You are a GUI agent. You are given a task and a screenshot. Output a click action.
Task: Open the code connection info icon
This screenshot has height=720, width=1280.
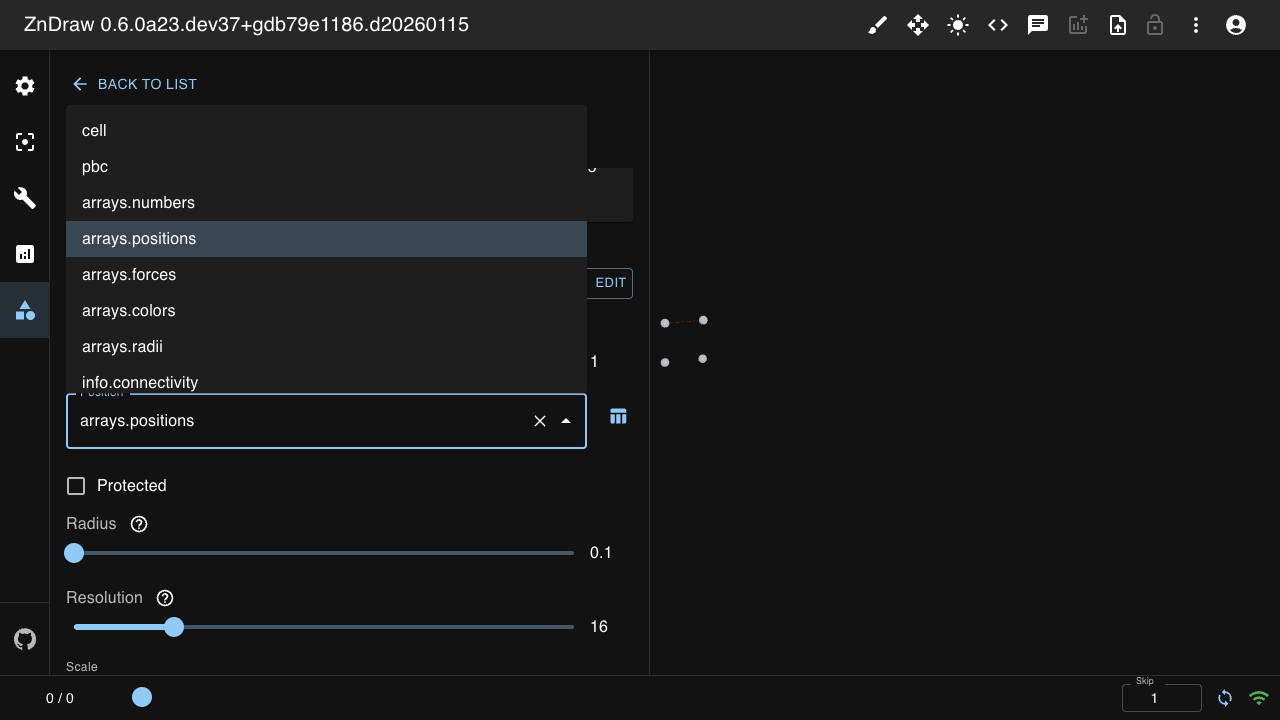coord(998,25)
